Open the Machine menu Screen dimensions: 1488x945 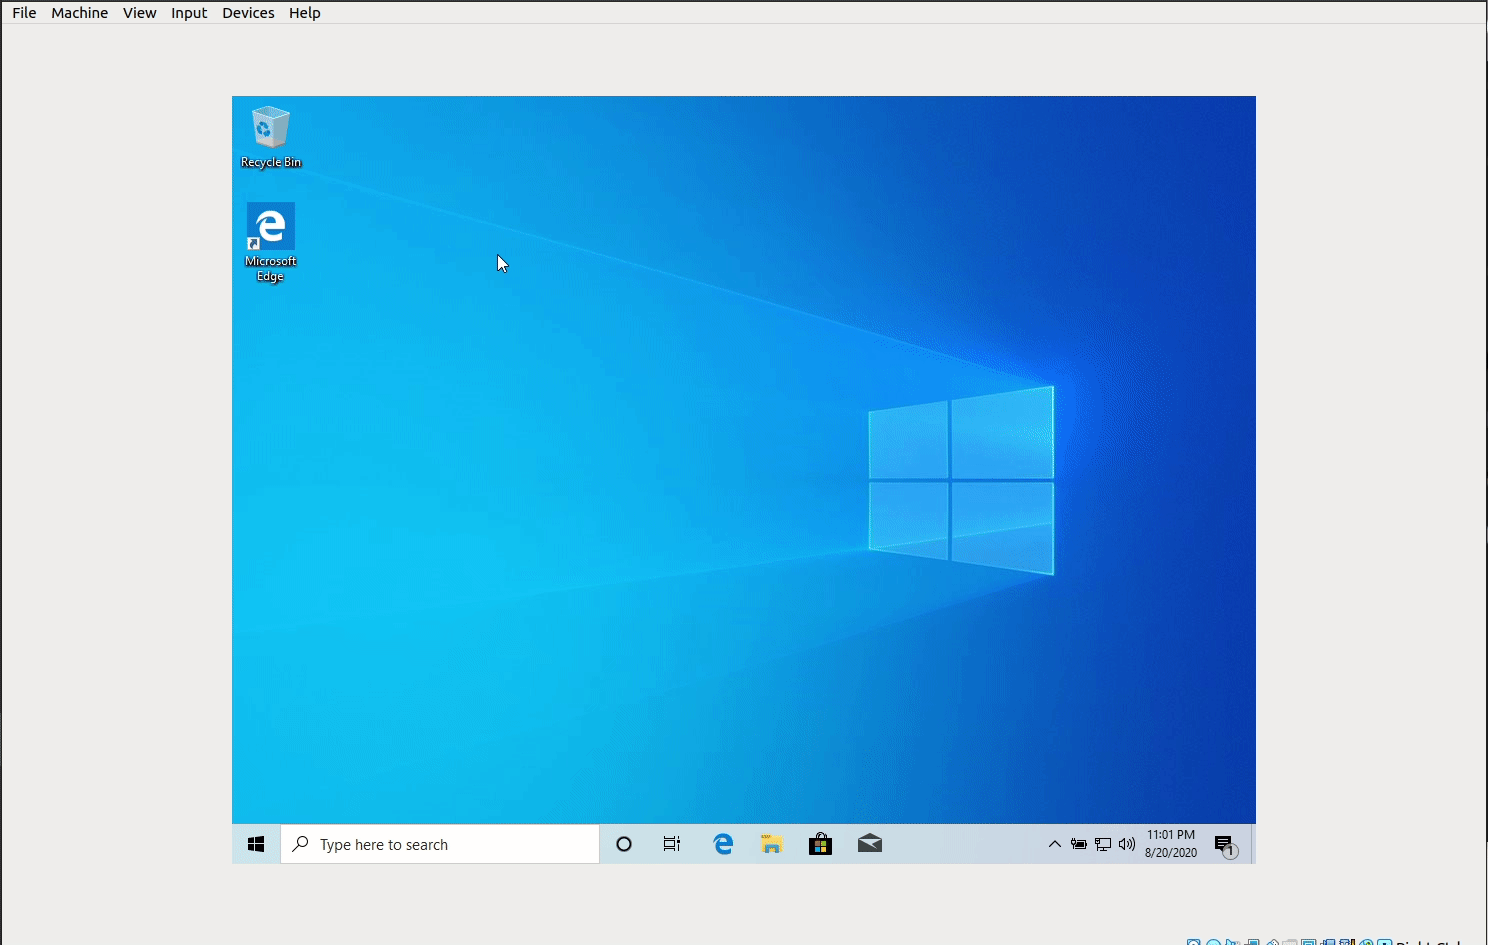coord(79,13)
